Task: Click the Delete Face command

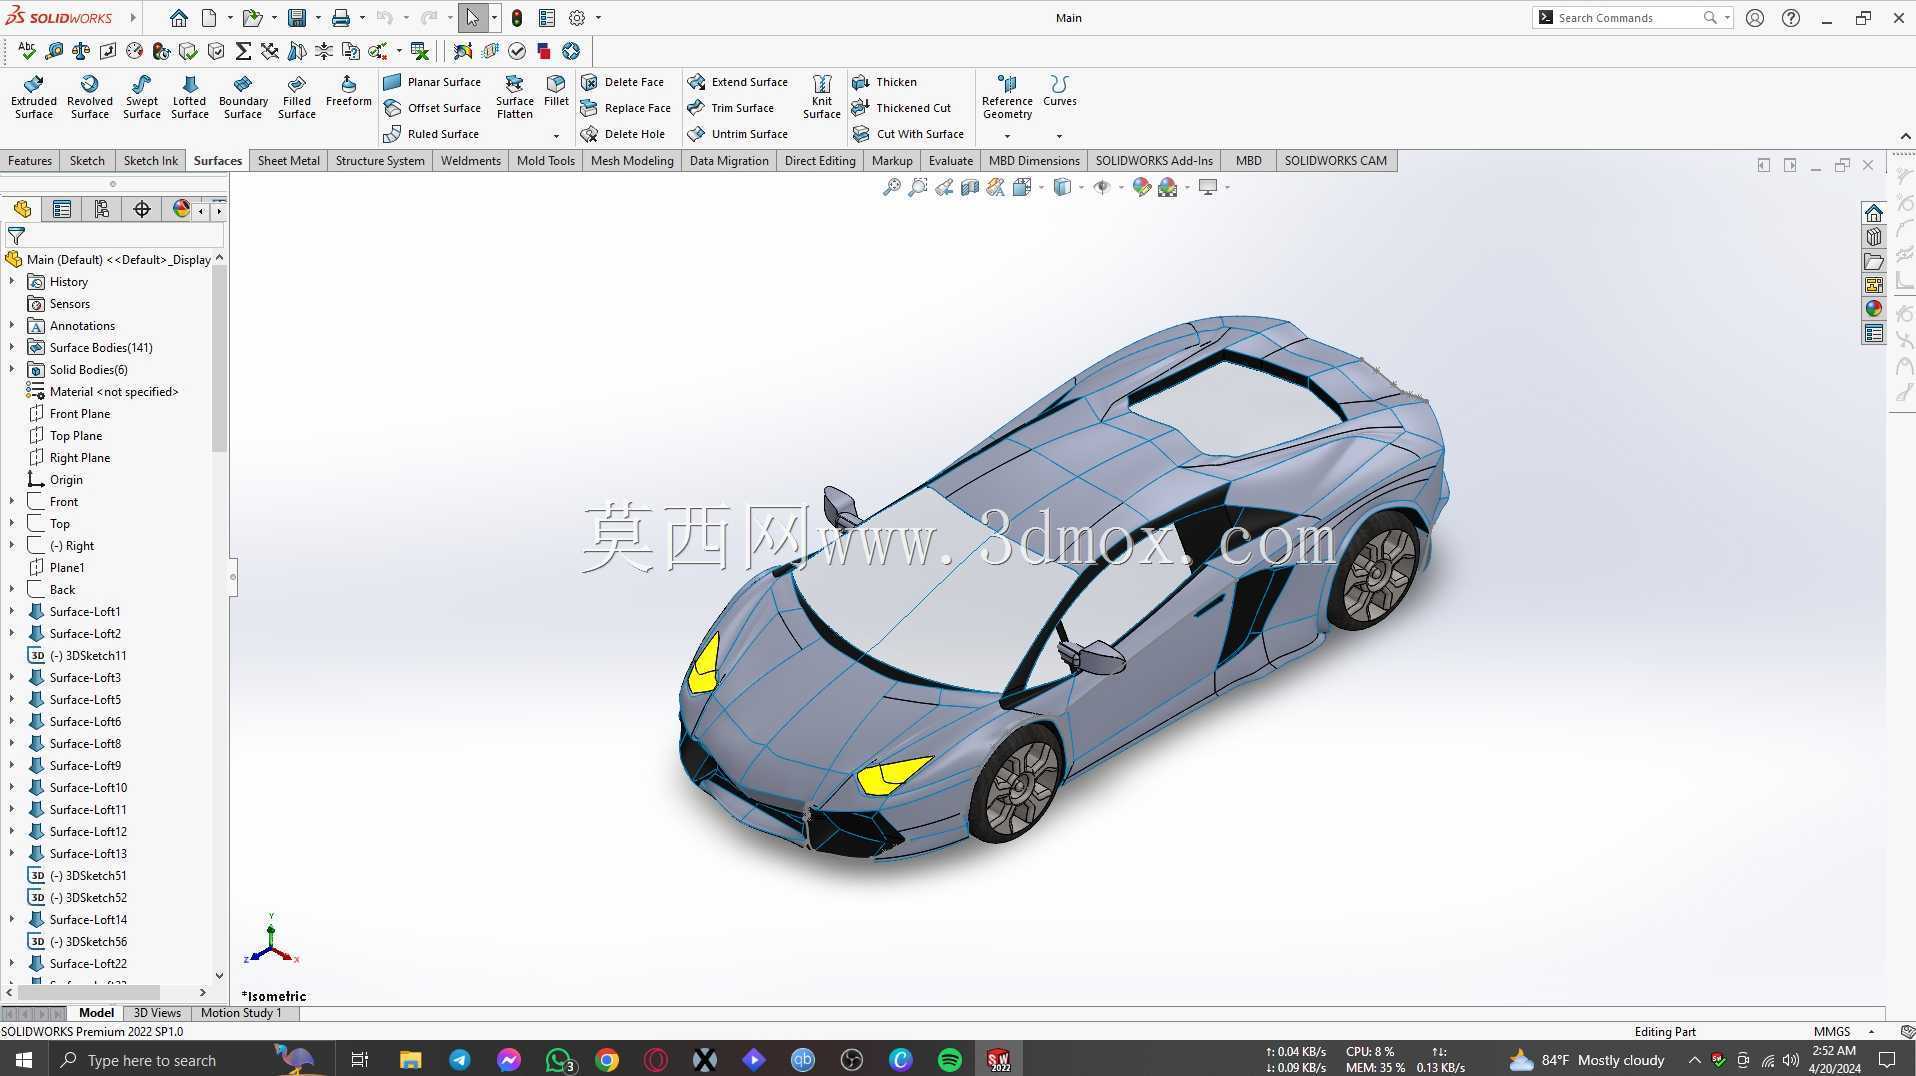Action: (623, 82)
